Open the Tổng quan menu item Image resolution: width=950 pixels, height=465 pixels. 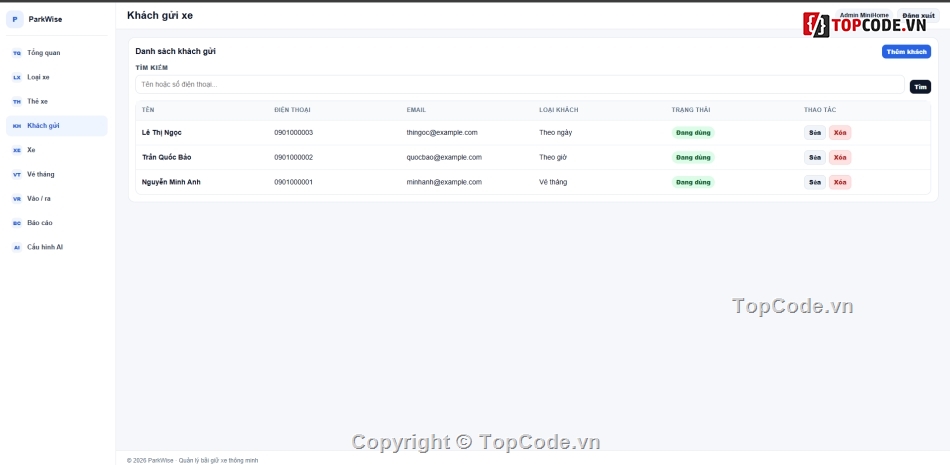[x=57, y=53]
